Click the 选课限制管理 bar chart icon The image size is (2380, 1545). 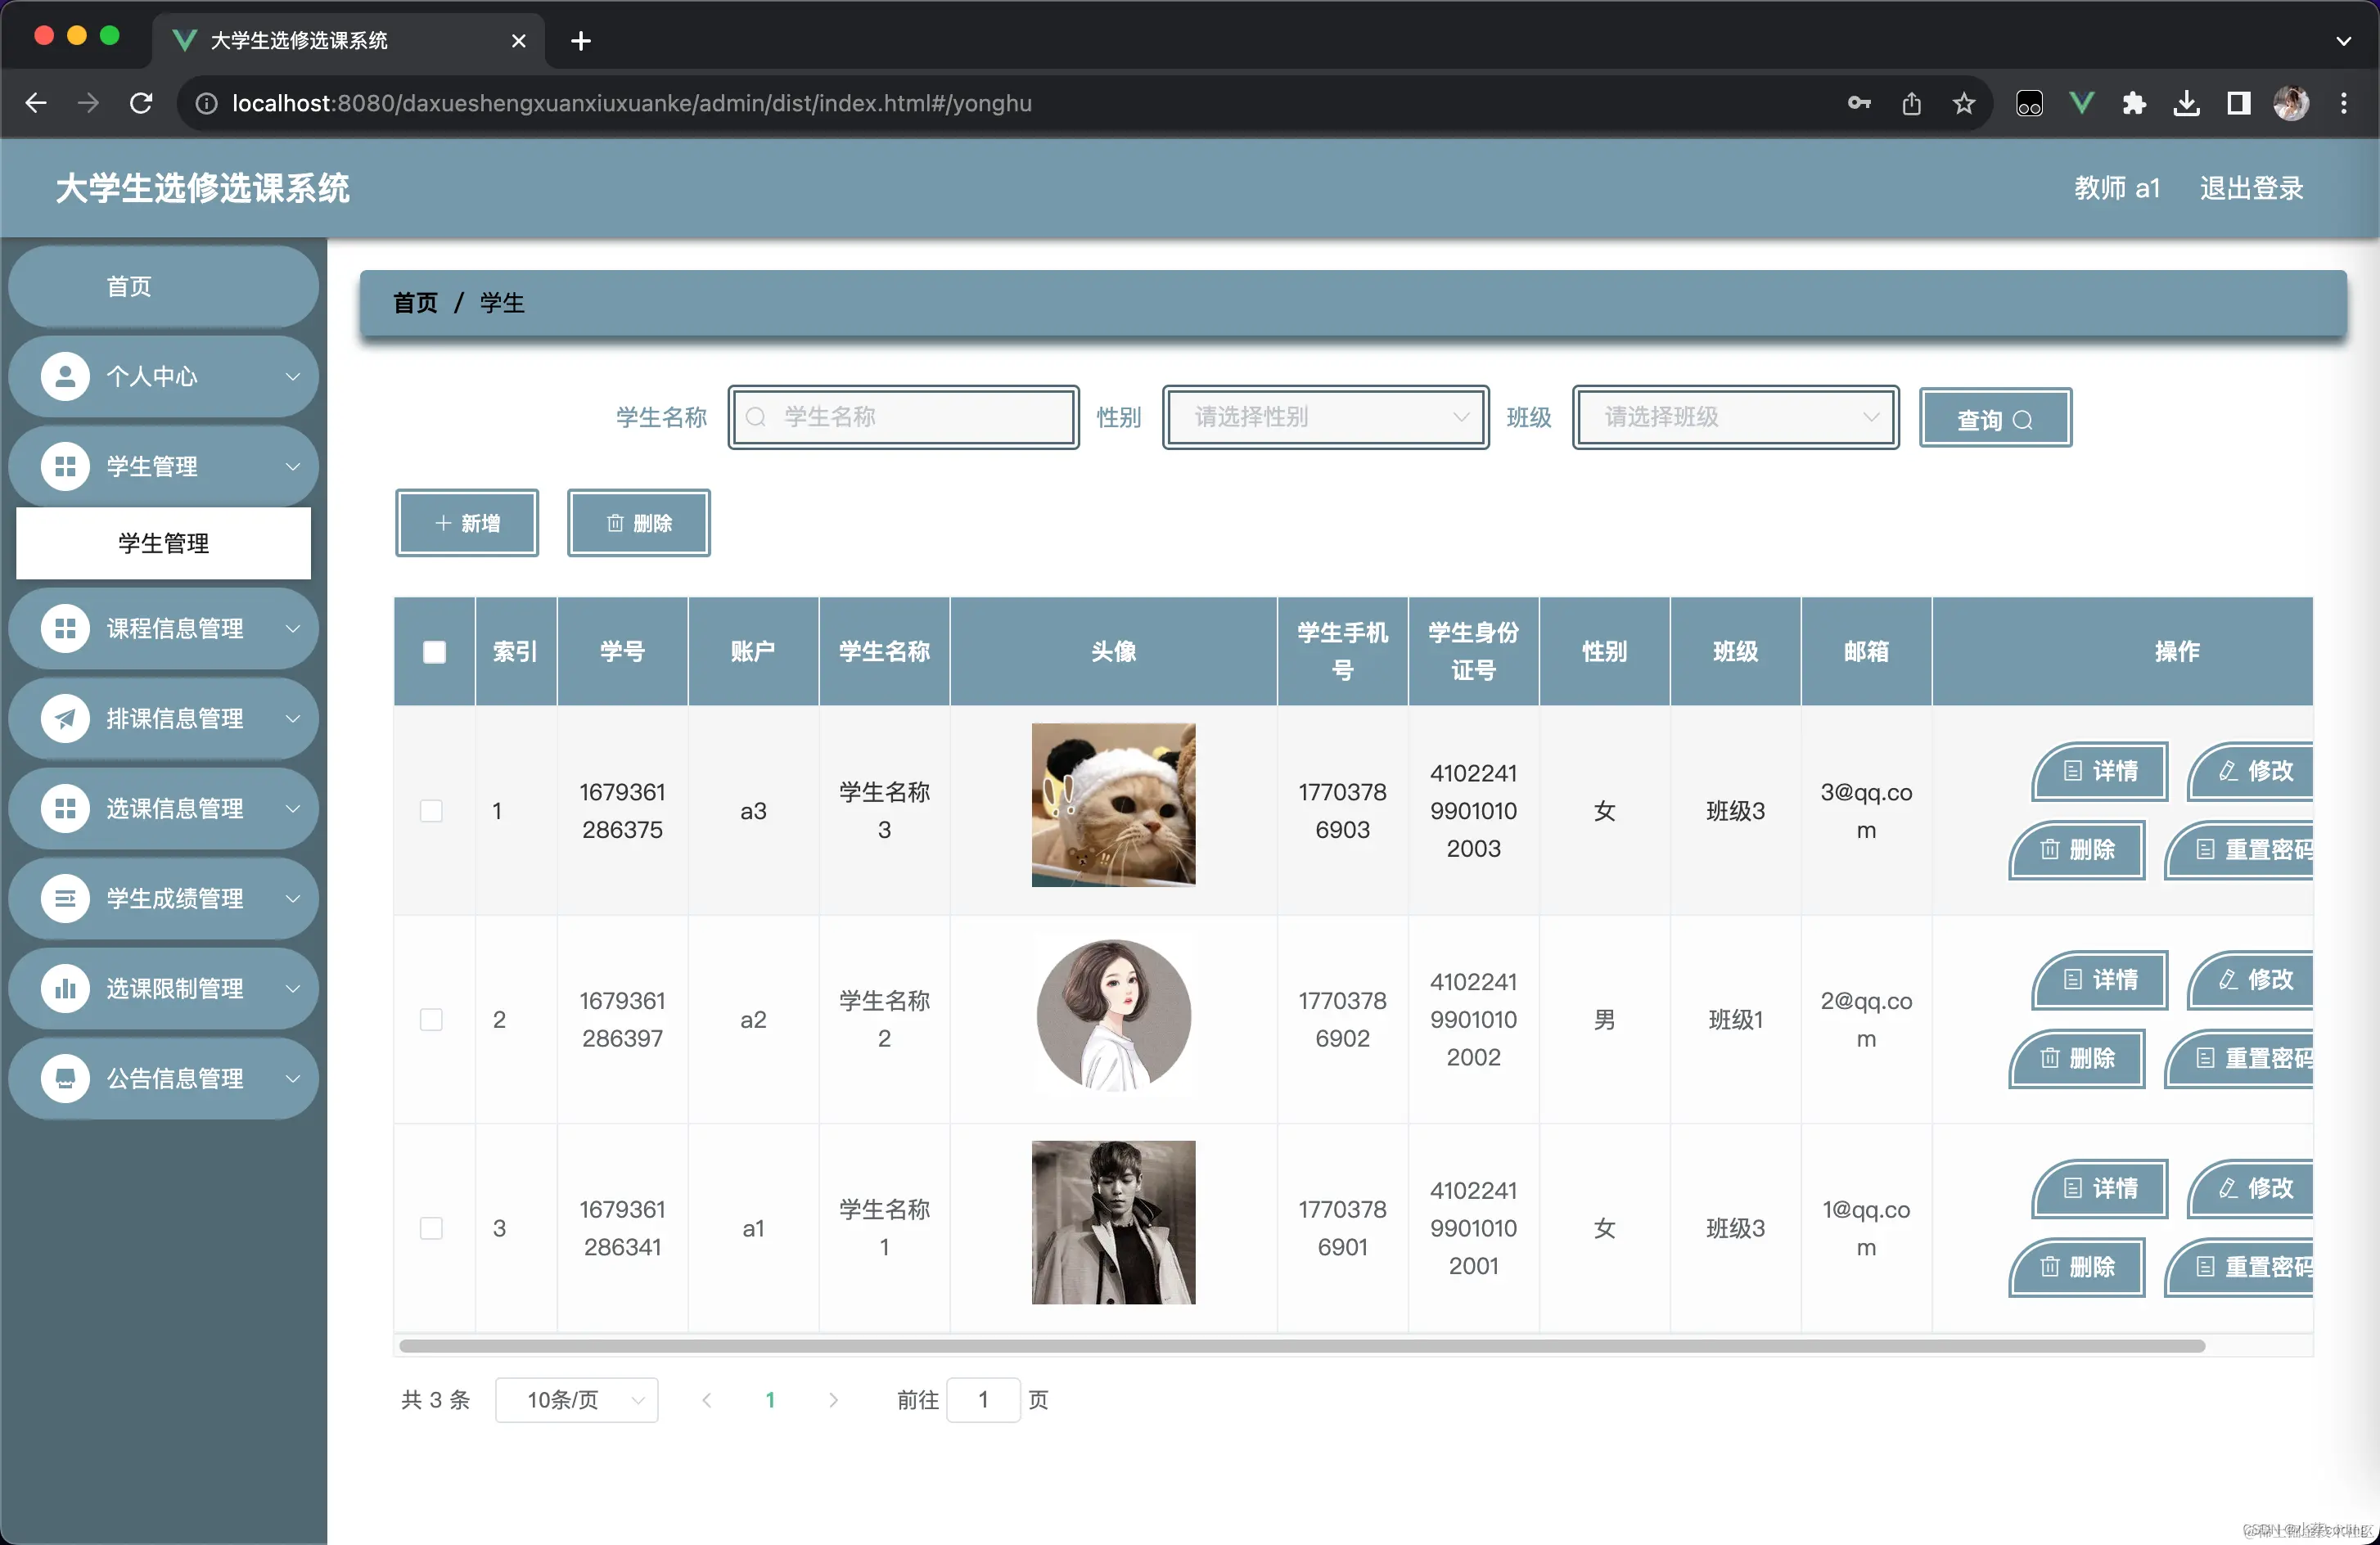point(65,989)
